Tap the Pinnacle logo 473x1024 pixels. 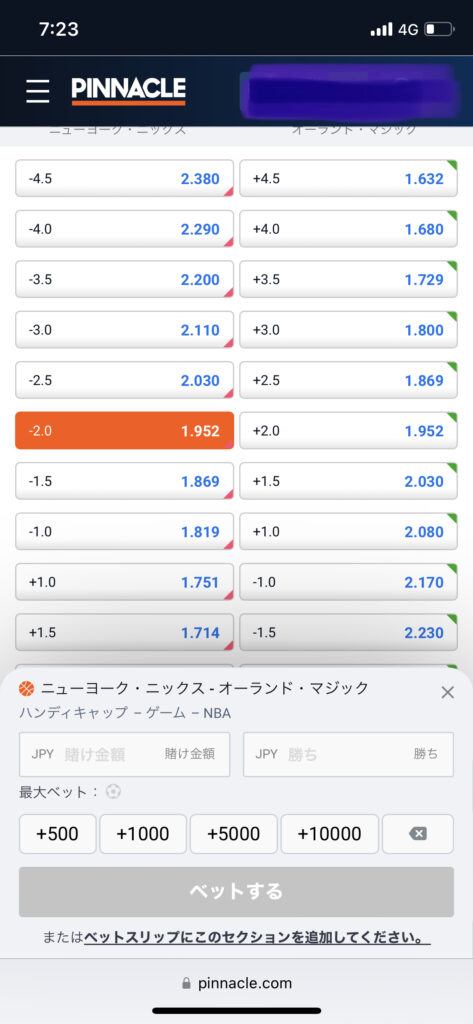tap(129, 91)
